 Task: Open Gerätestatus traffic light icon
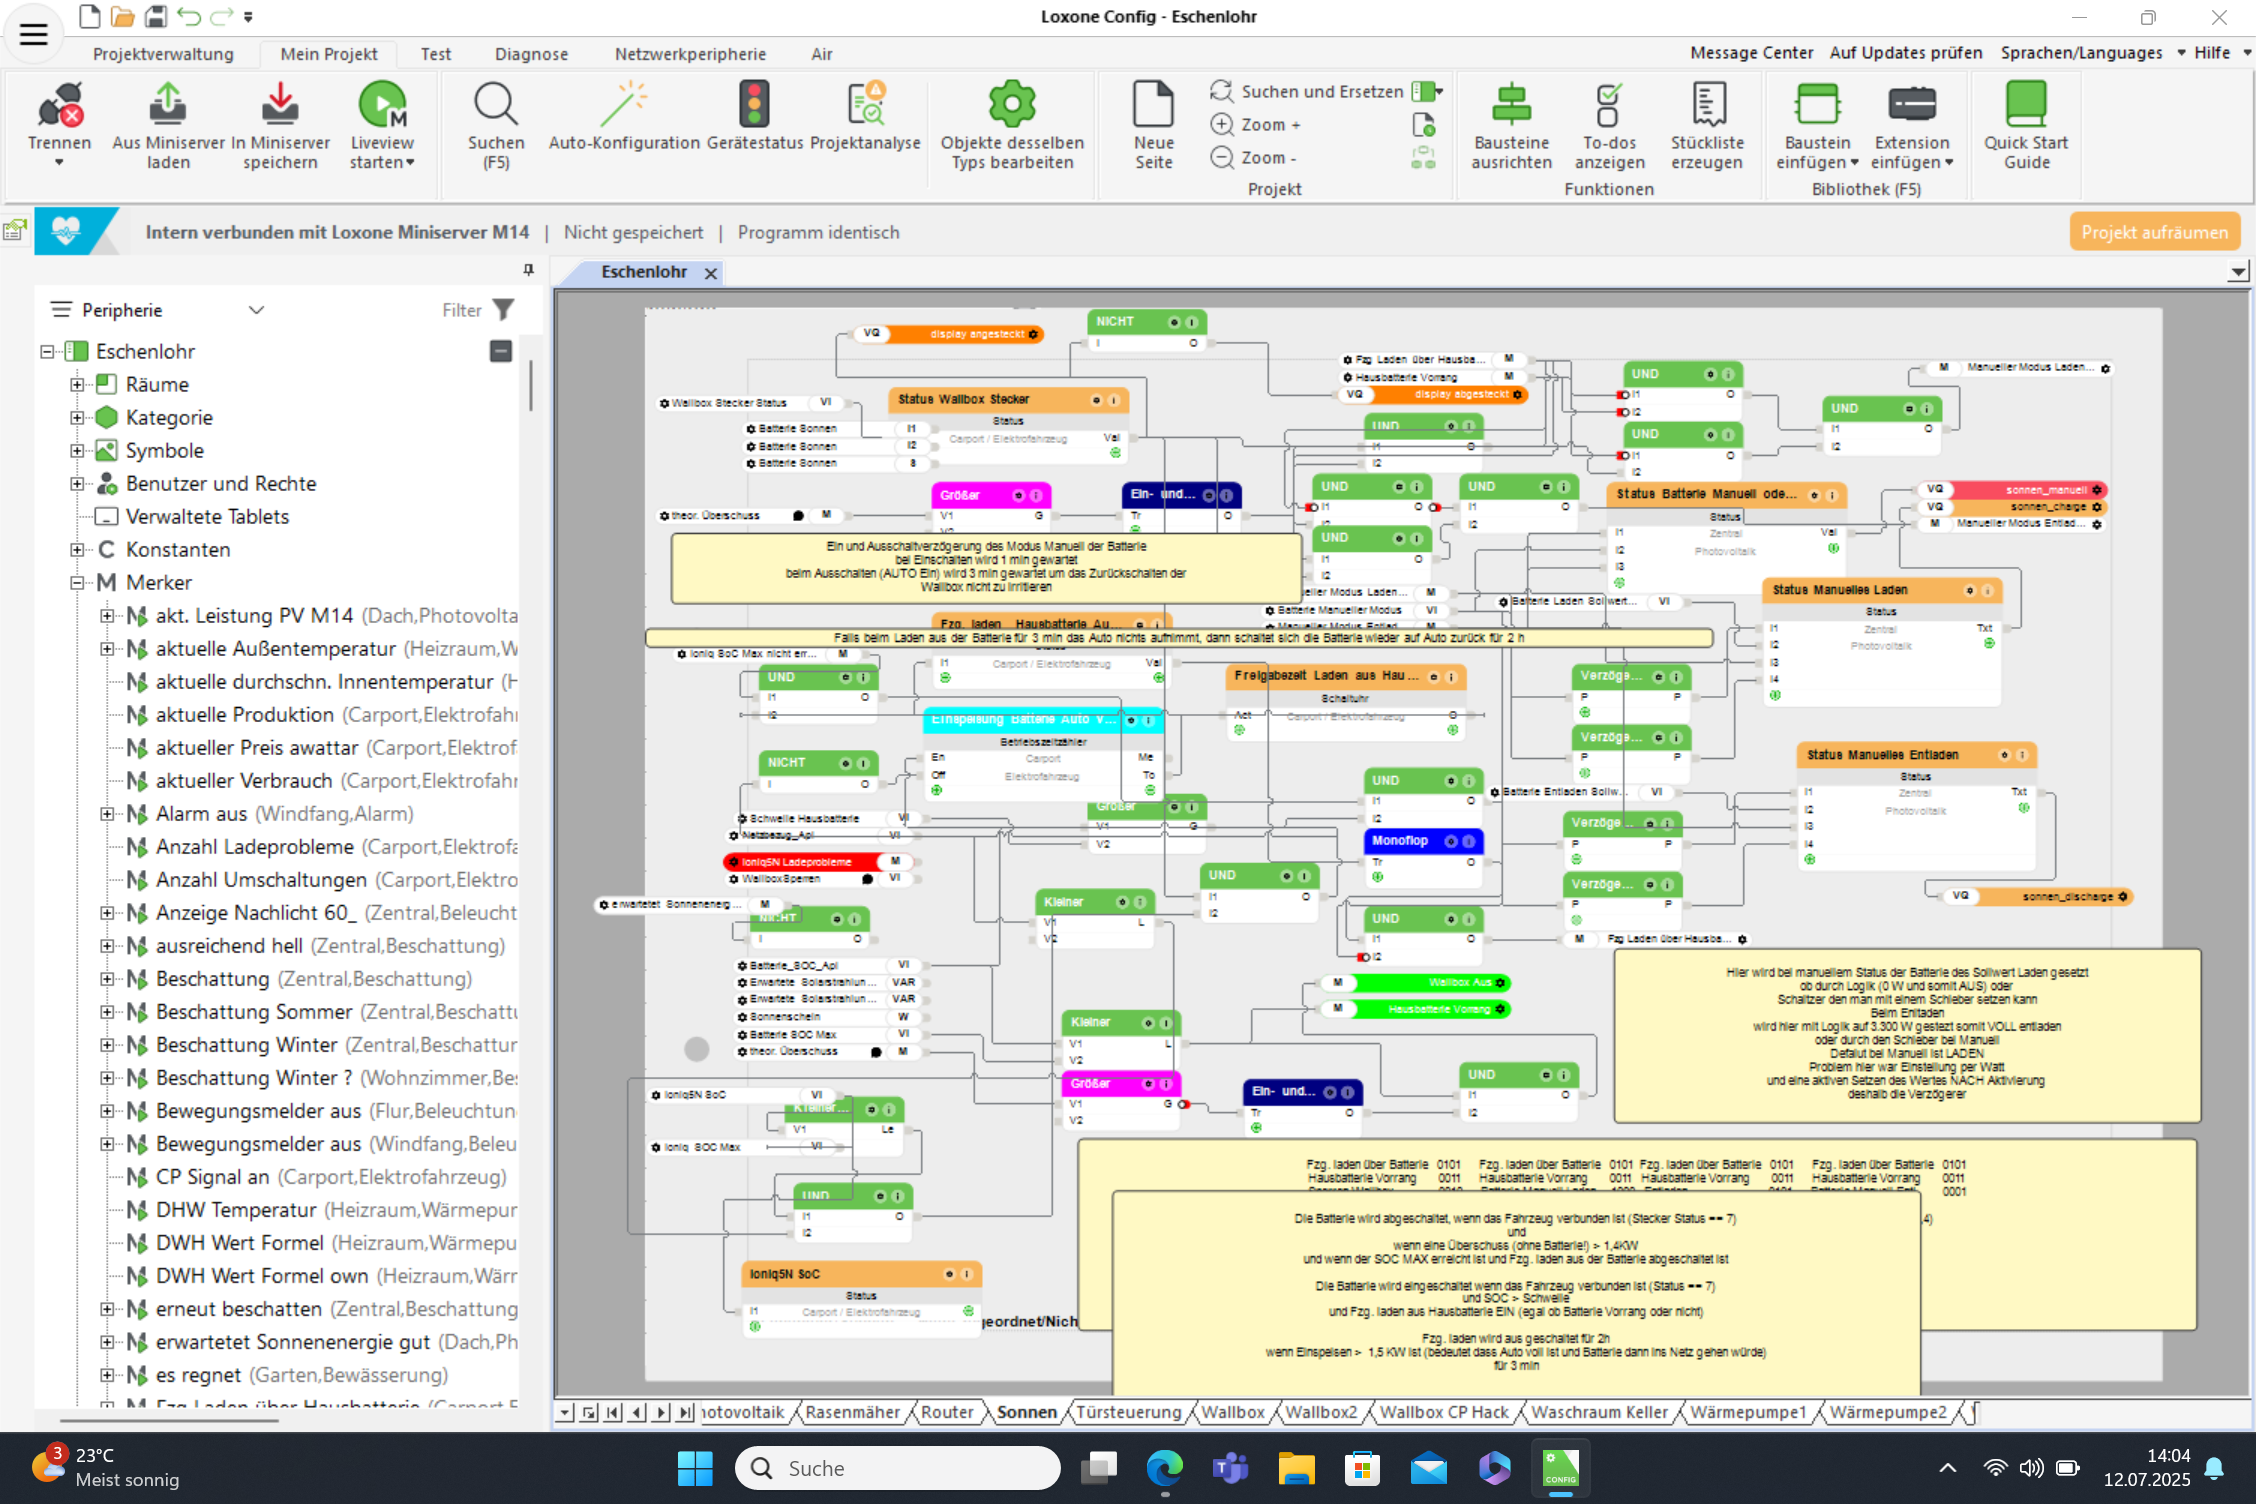coord(754,105)
